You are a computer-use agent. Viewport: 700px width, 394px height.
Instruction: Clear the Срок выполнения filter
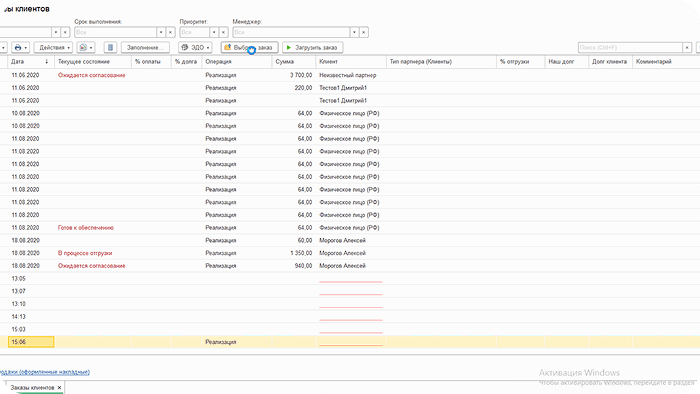(x=170, y=32)
